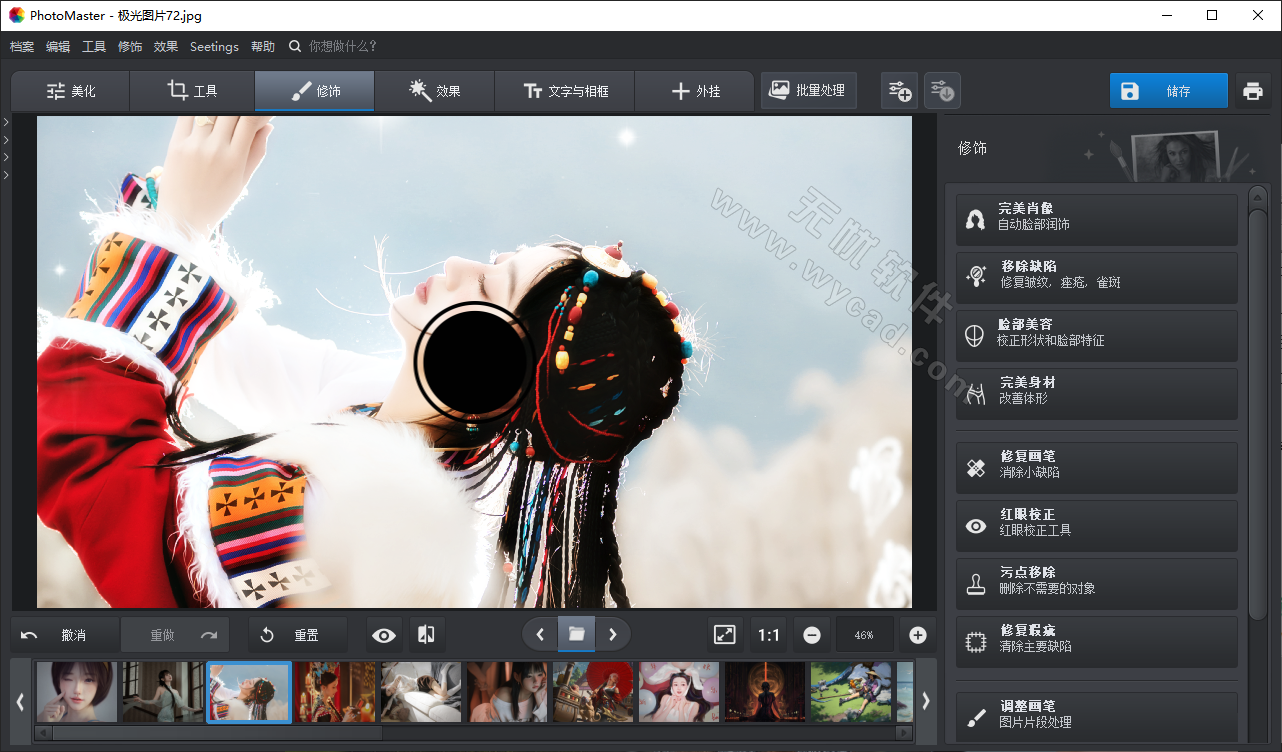1282x752 pixels.
Task: Select the 修复画笔 healing brush
Action: tap(1096, 467)
